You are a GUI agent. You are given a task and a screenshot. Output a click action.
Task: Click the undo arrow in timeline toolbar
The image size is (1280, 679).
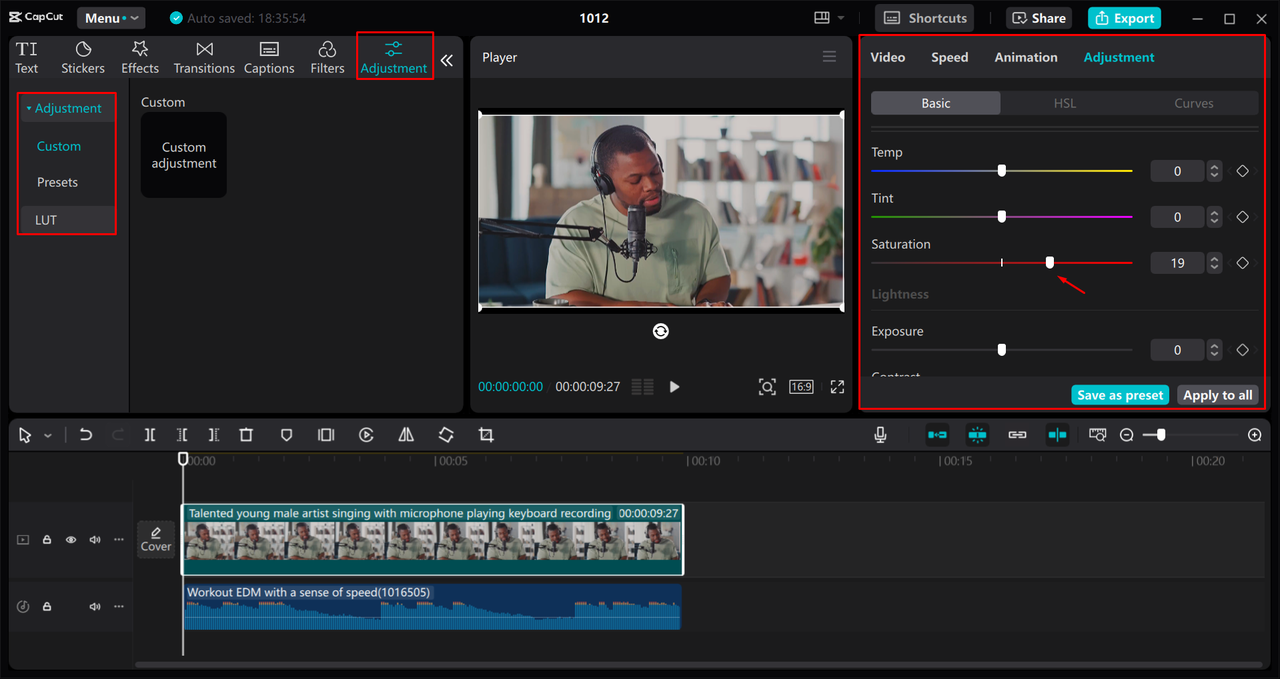[86, 435]
